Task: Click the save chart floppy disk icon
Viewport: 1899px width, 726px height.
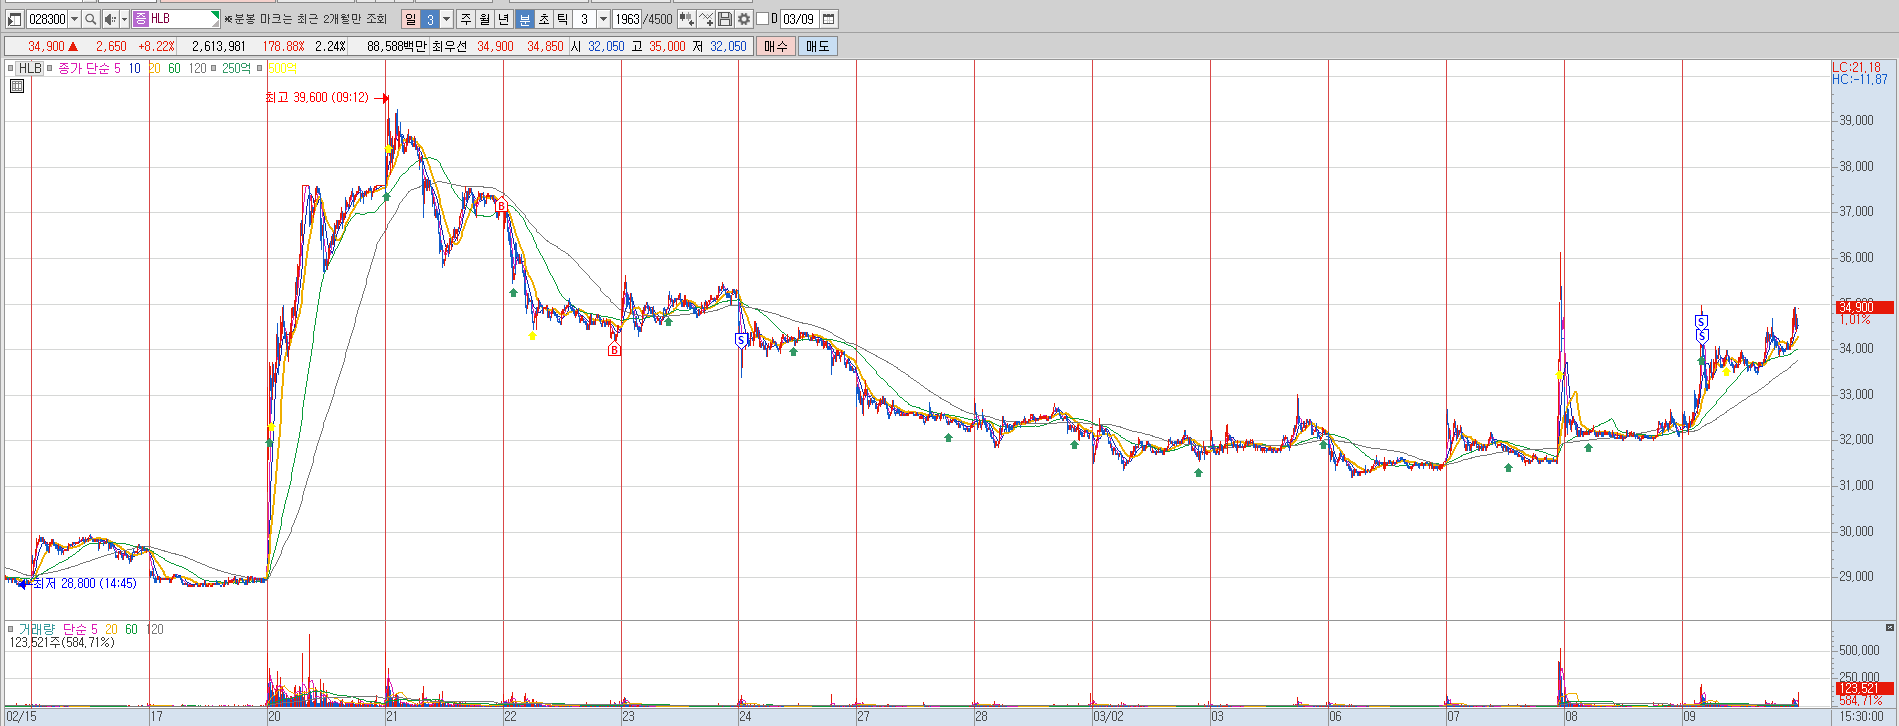Action: [x=725, y=19]
